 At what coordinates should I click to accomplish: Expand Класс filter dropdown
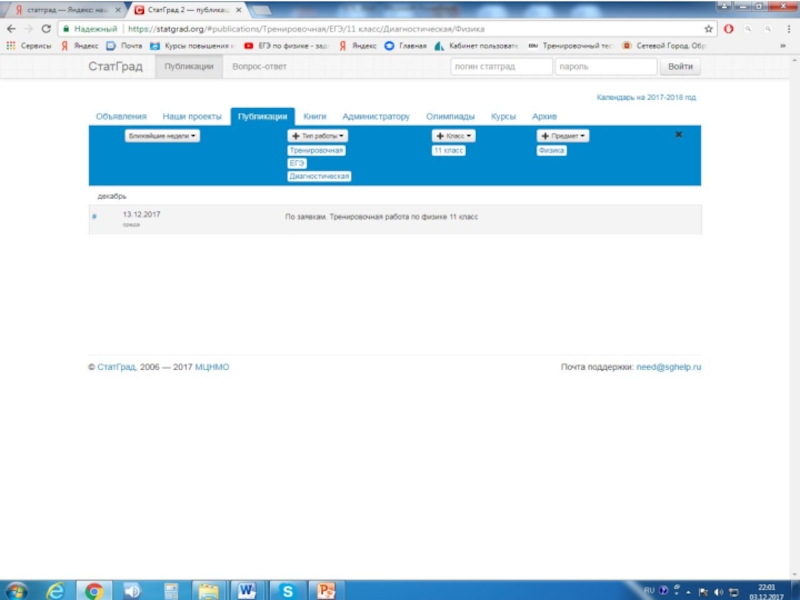(x=454, y=136)
